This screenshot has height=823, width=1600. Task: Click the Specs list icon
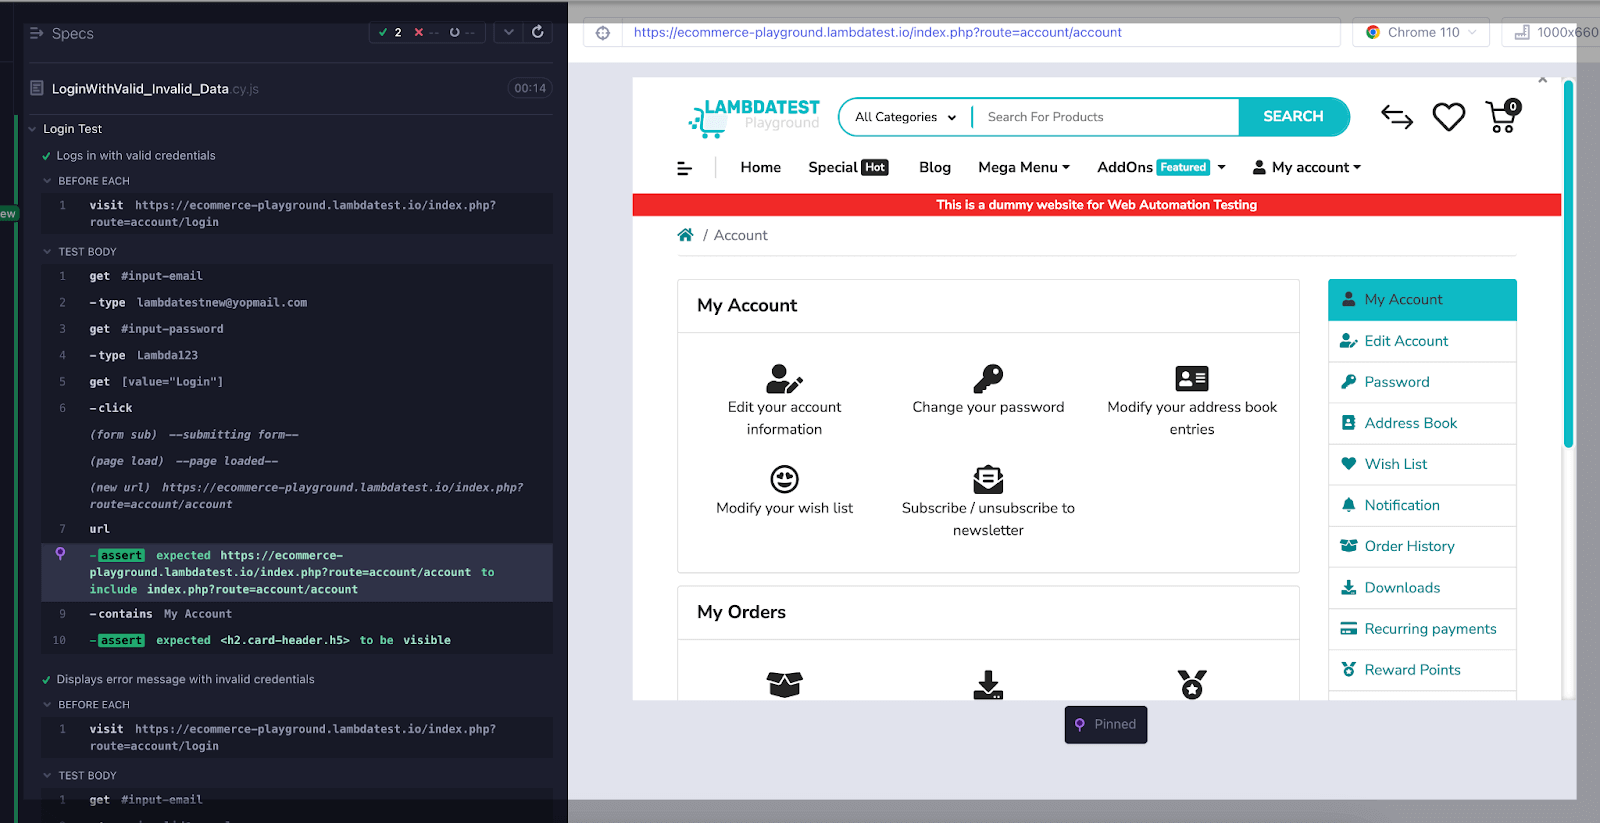click(x=37, y=33)
